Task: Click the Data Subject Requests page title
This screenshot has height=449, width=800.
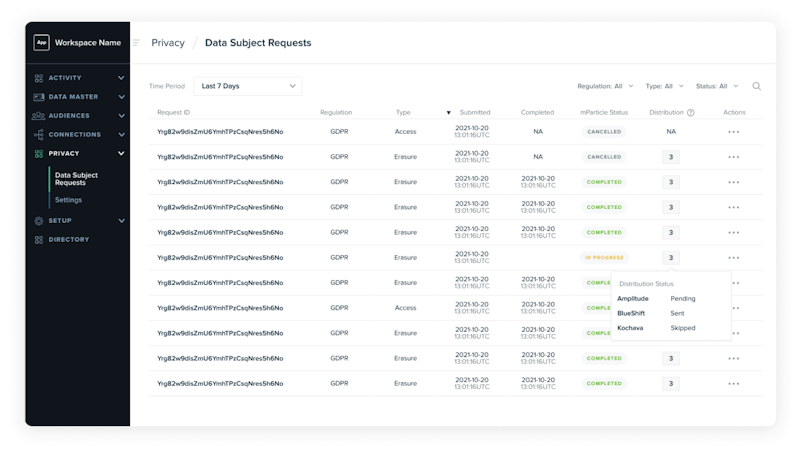Action: point(258,43)
